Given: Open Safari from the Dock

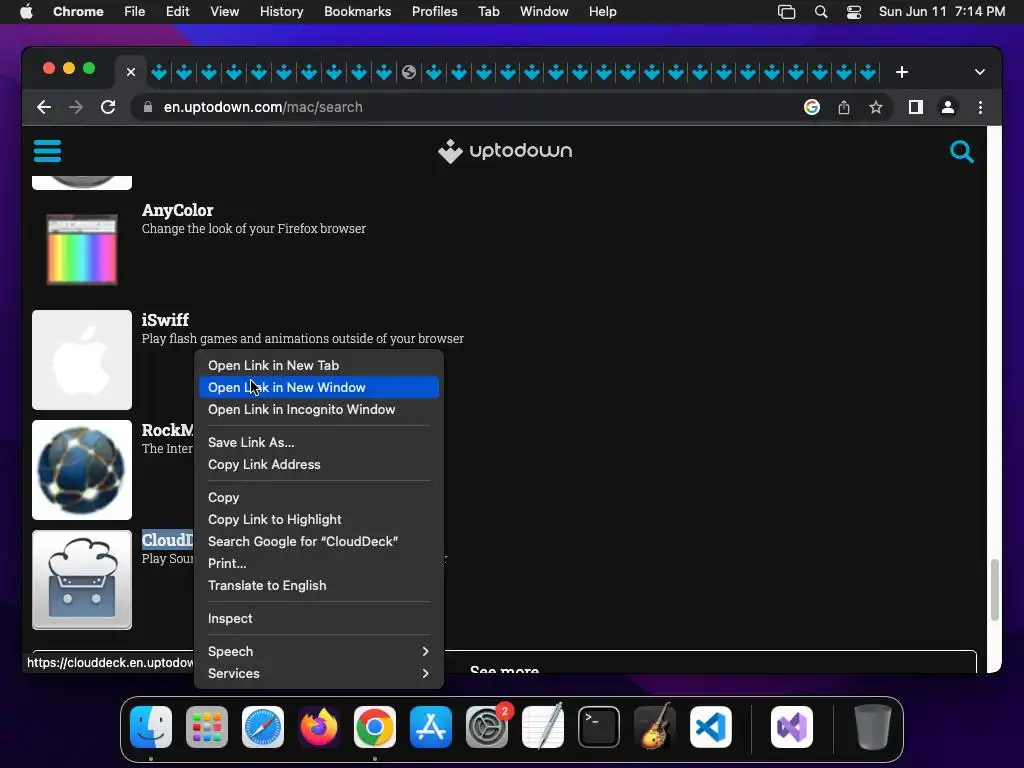Looking at the screenshot, I should (263, 727).
